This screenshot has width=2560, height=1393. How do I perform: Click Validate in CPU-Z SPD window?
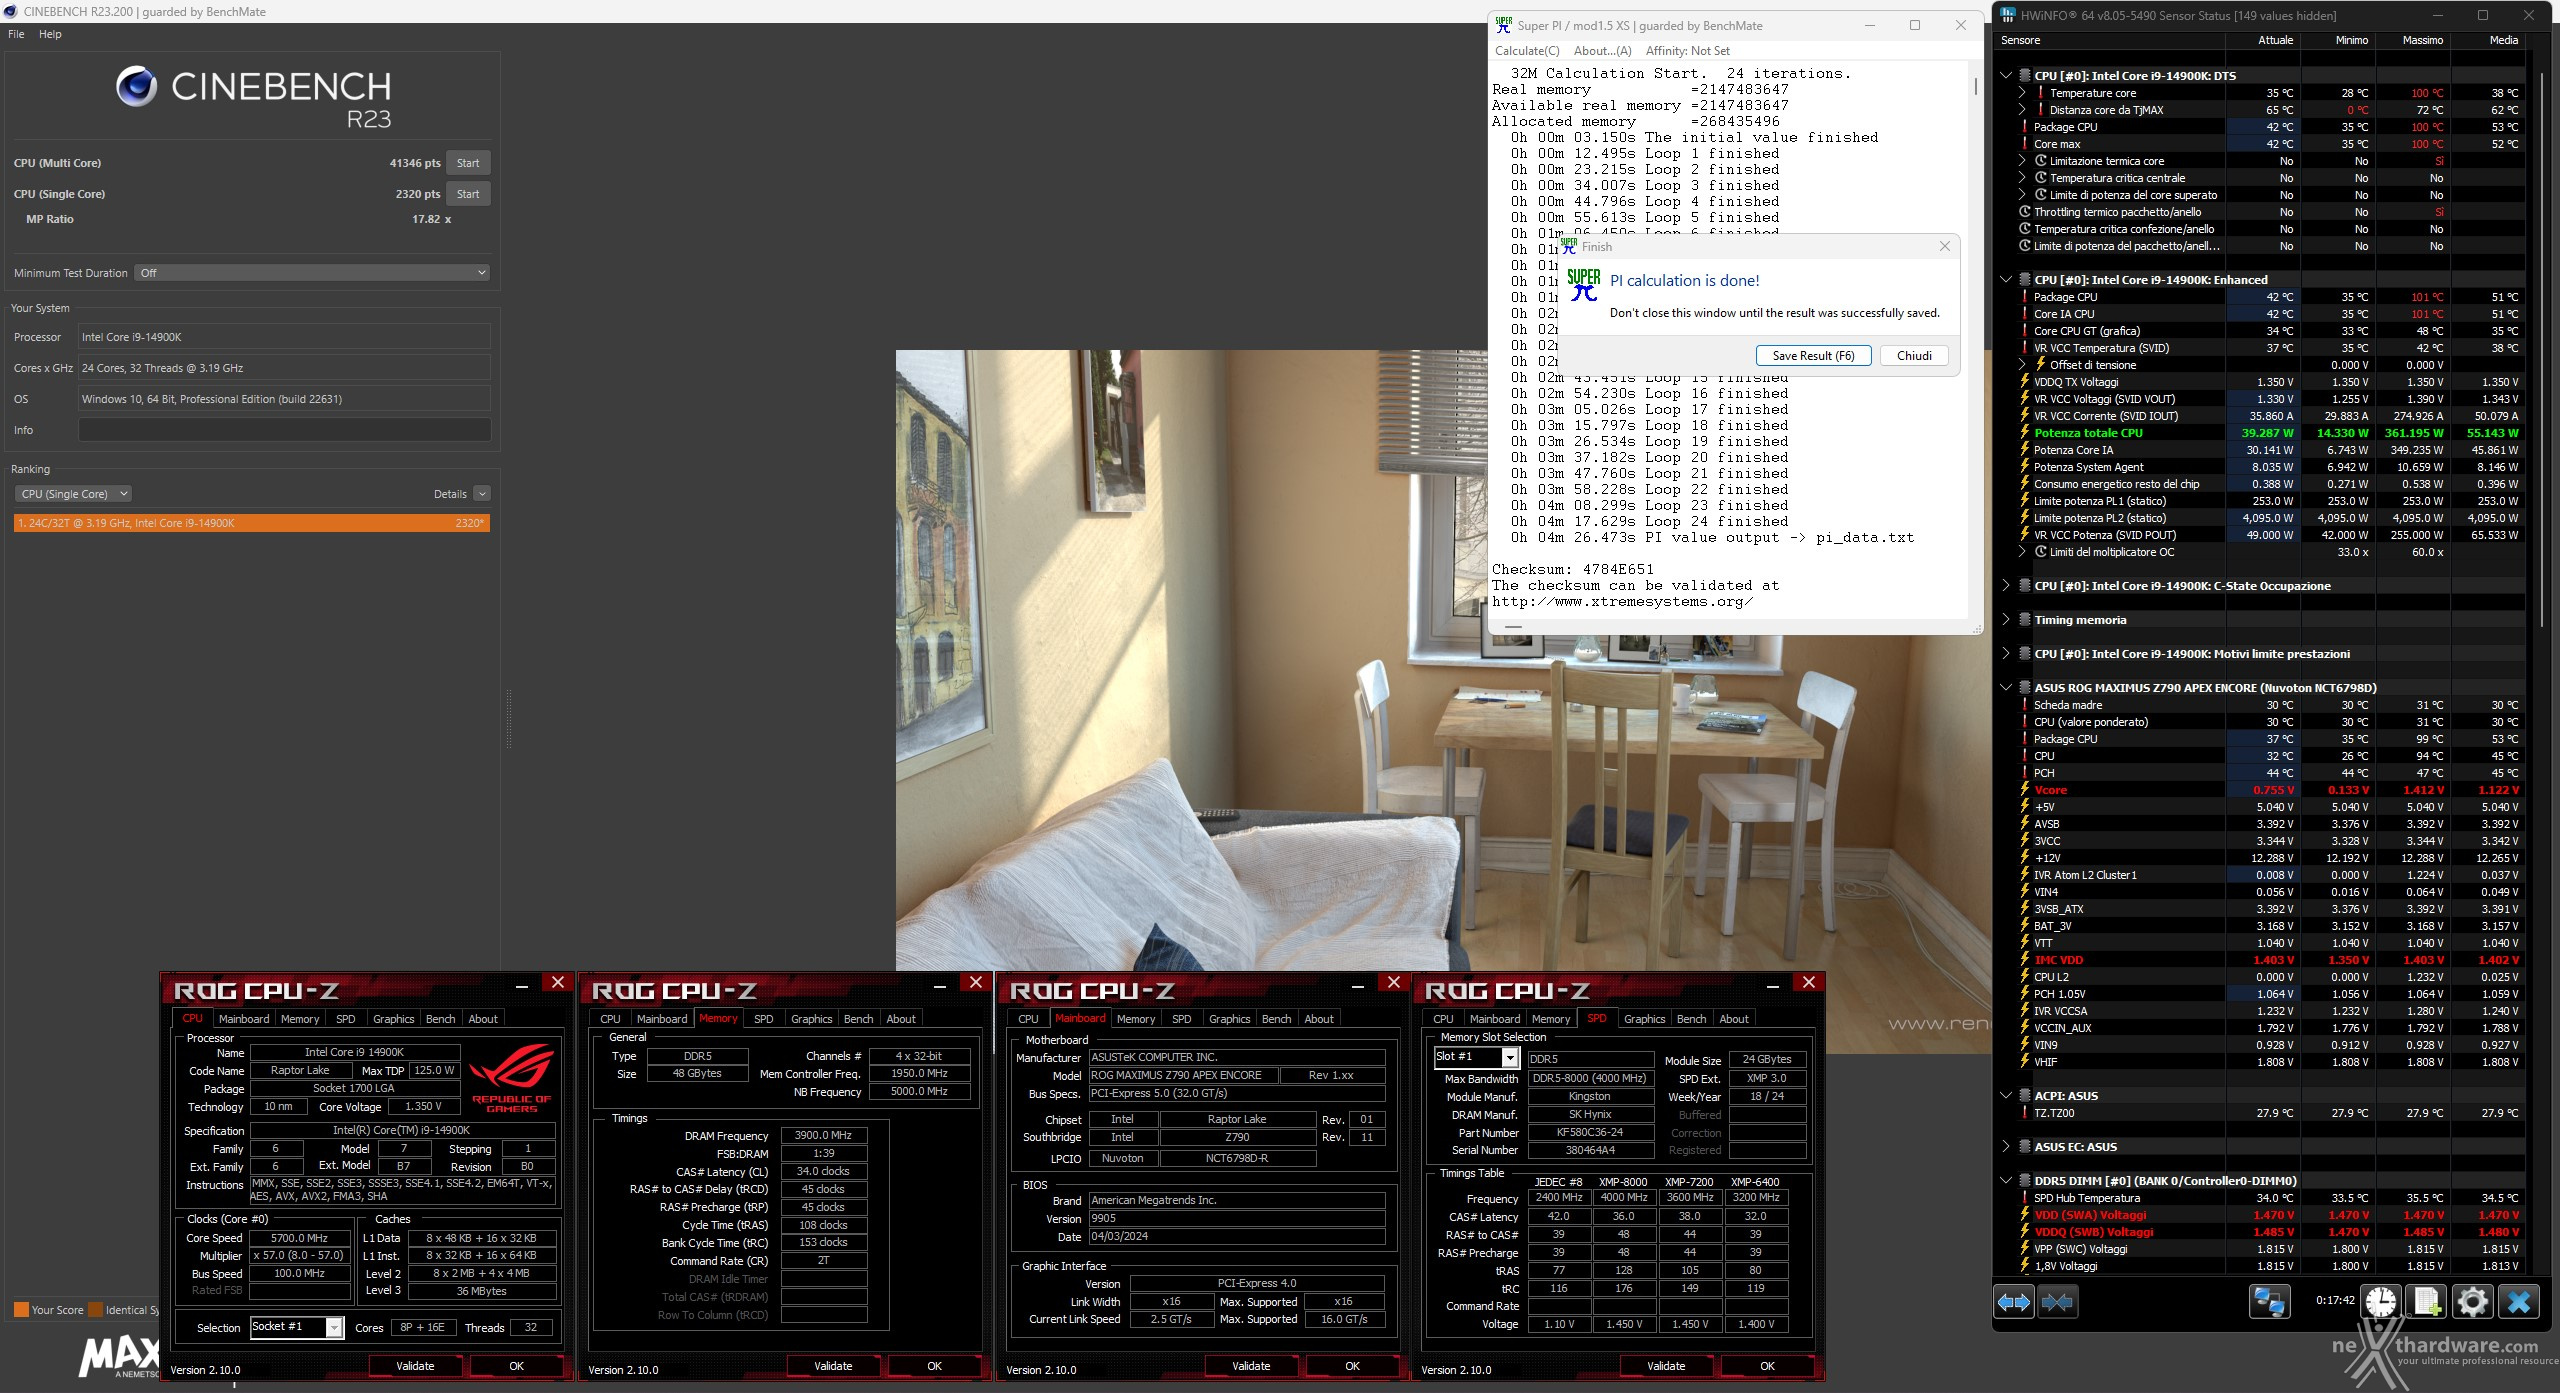(x=1666, y=1366)
